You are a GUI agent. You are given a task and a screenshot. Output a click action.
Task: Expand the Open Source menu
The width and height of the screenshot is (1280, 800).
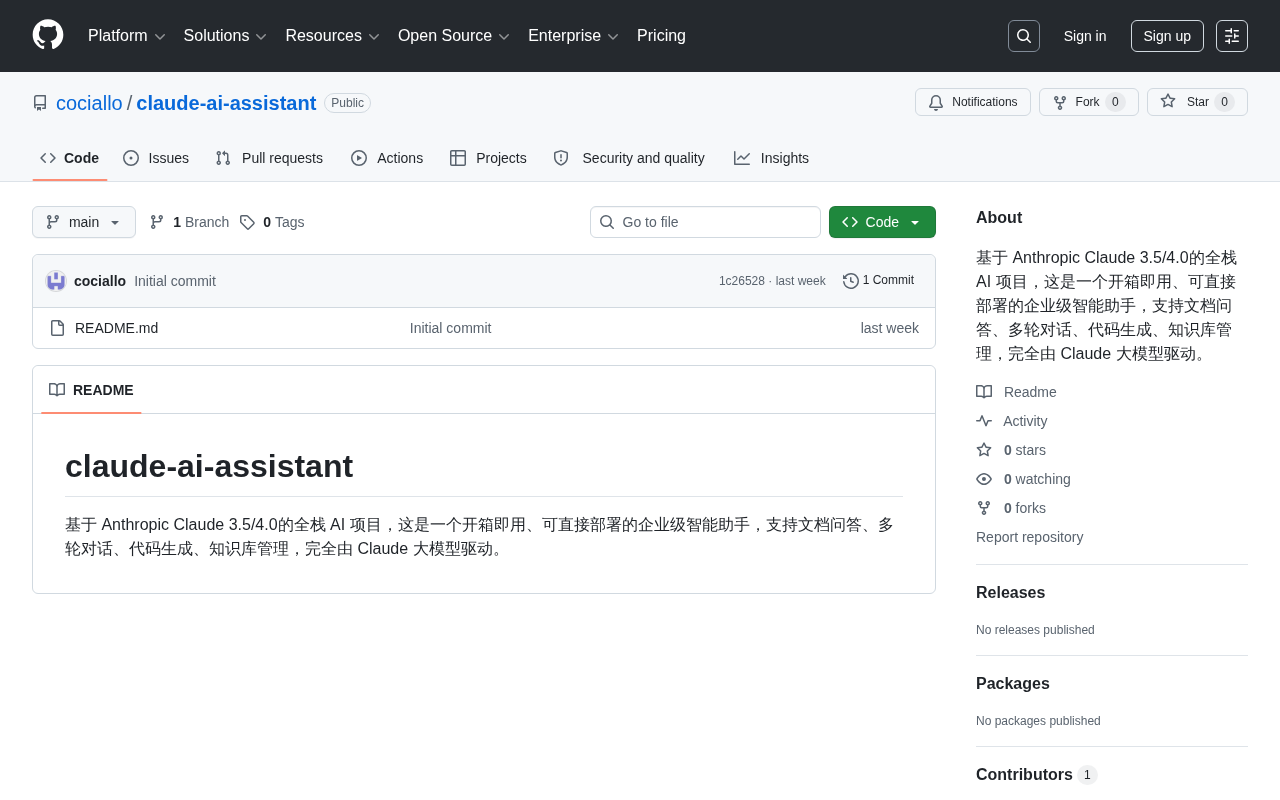pos(454,36)
